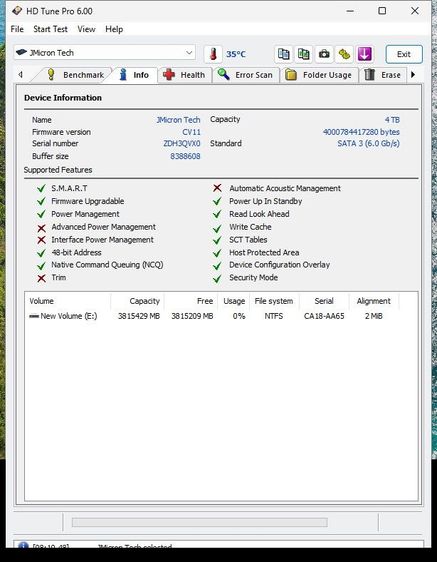Open the View menu

coord(86,29)
